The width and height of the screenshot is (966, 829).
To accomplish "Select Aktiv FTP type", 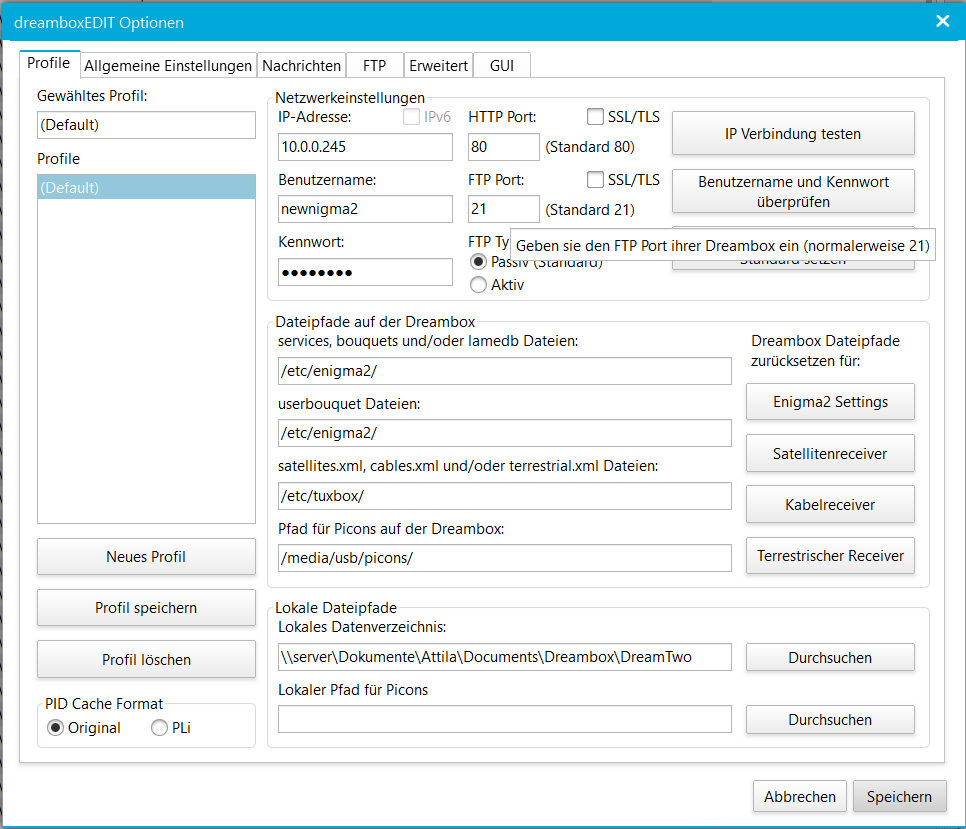I will click(479, 285).
